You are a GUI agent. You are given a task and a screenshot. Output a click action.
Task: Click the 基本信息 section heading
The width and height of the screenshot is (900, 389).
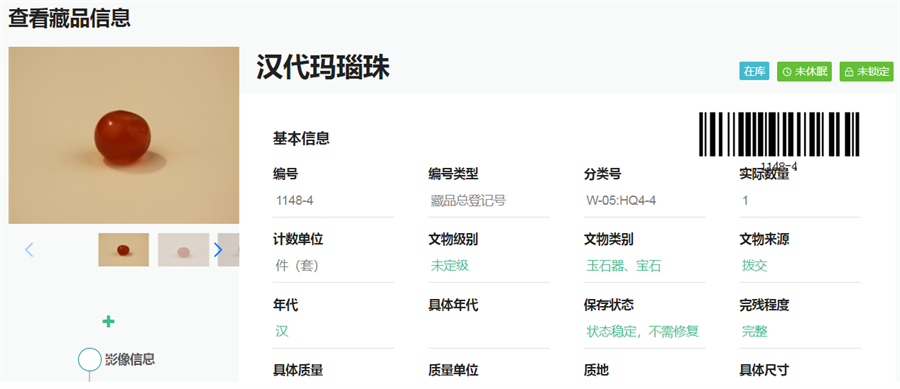[301, 138]
